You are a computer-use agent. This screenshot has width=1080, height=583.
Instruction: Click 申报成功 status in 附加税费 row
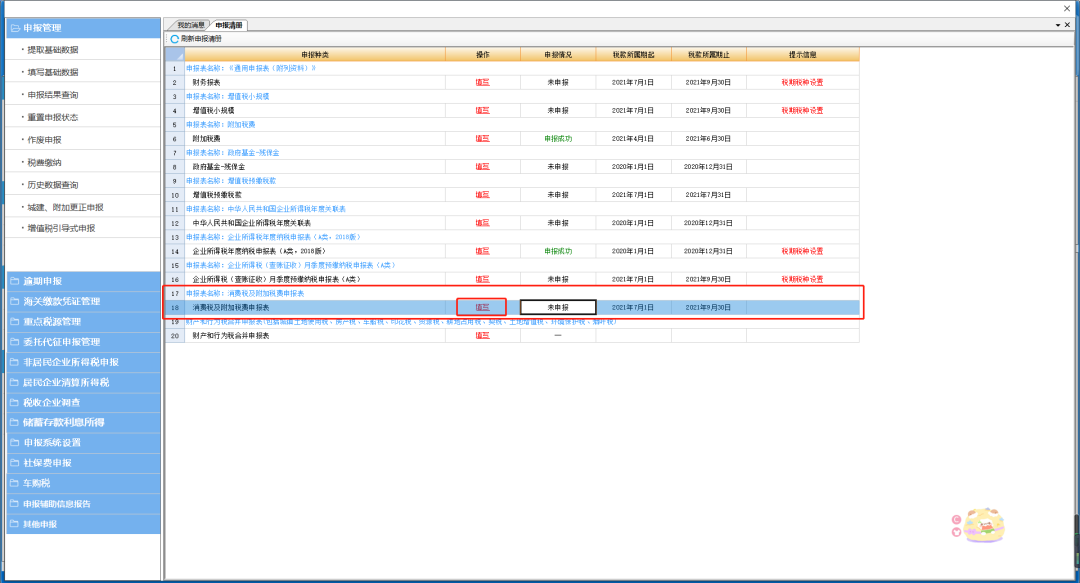pos(558,139)
